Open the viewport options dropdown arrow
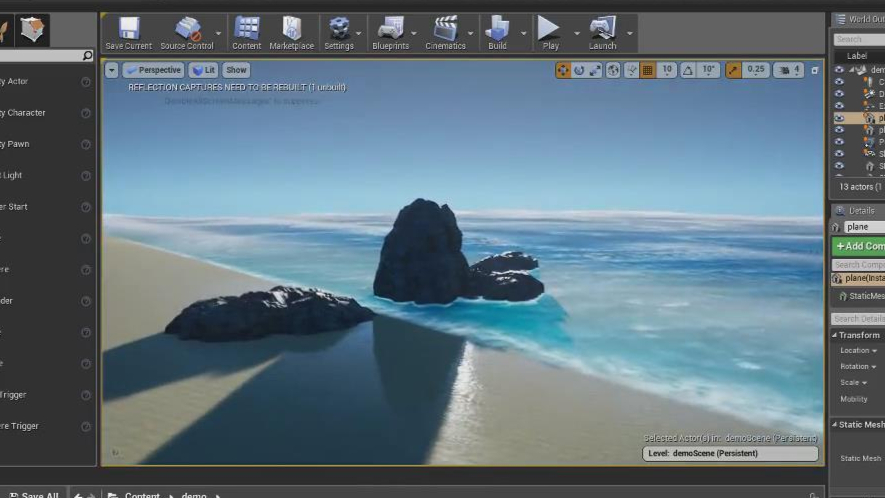 pos(112,70)
